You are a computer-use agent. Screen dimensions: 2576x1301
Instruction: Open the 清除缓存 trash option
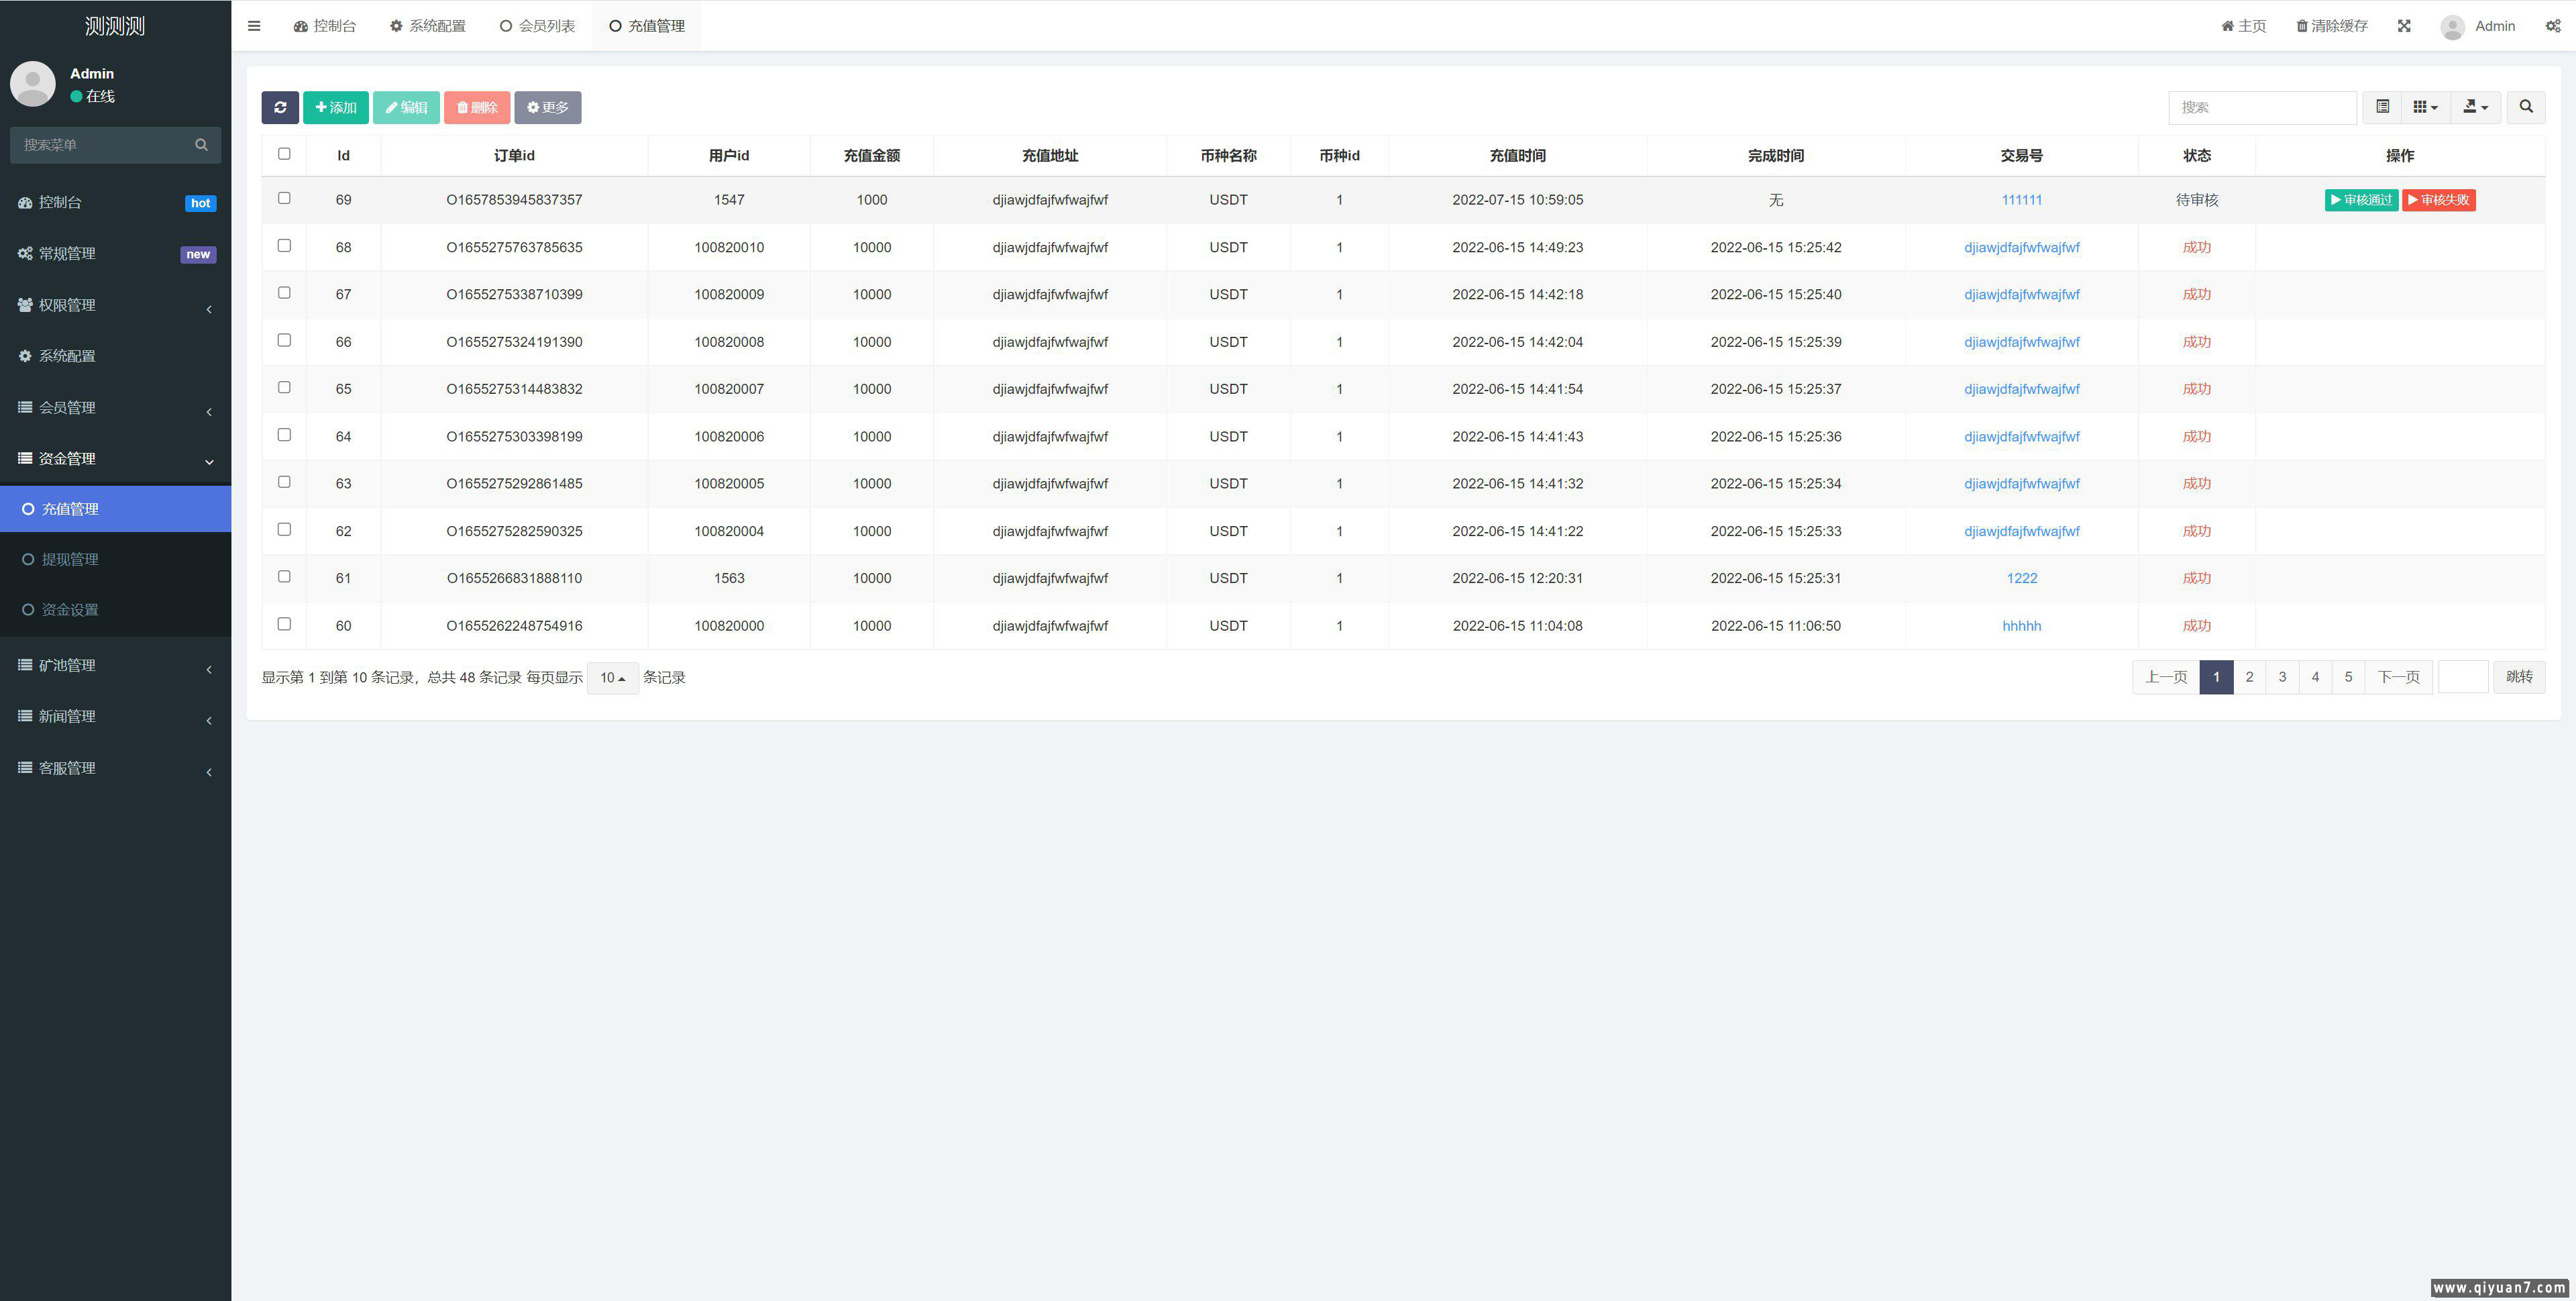tap(2332, 26)
